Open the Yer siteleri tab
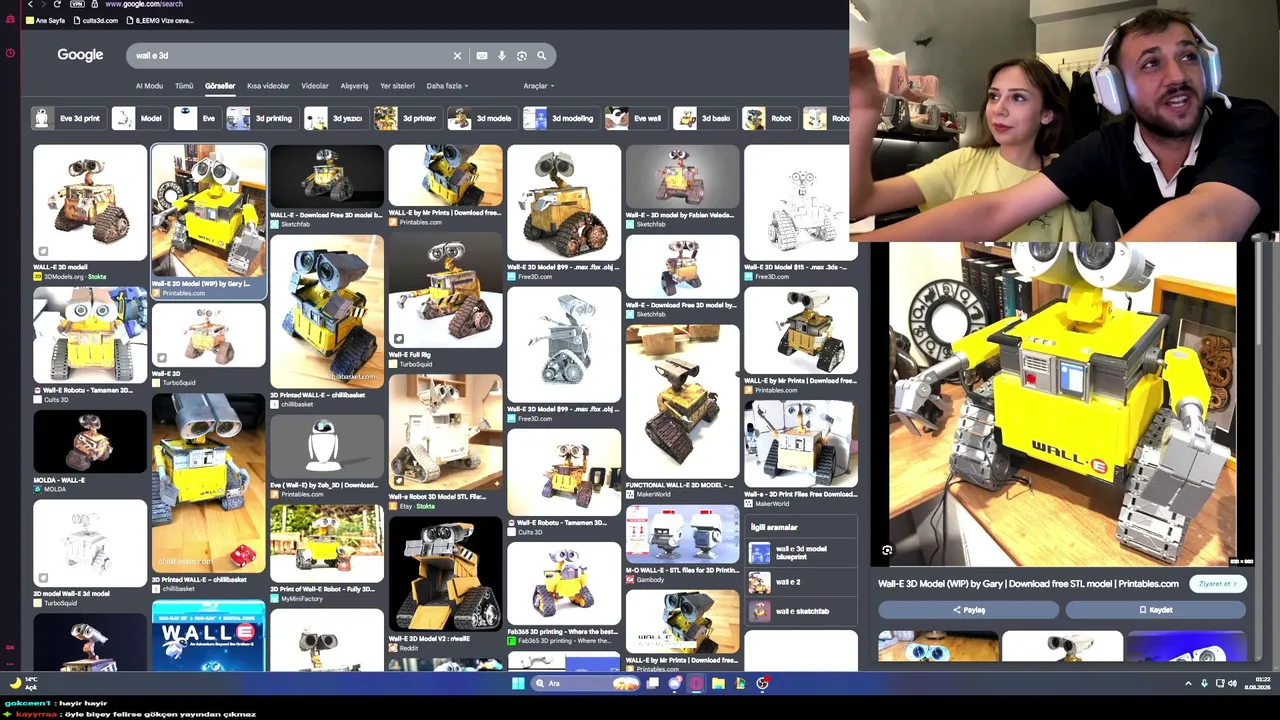The image size is (1280, 720). point(397,86)
